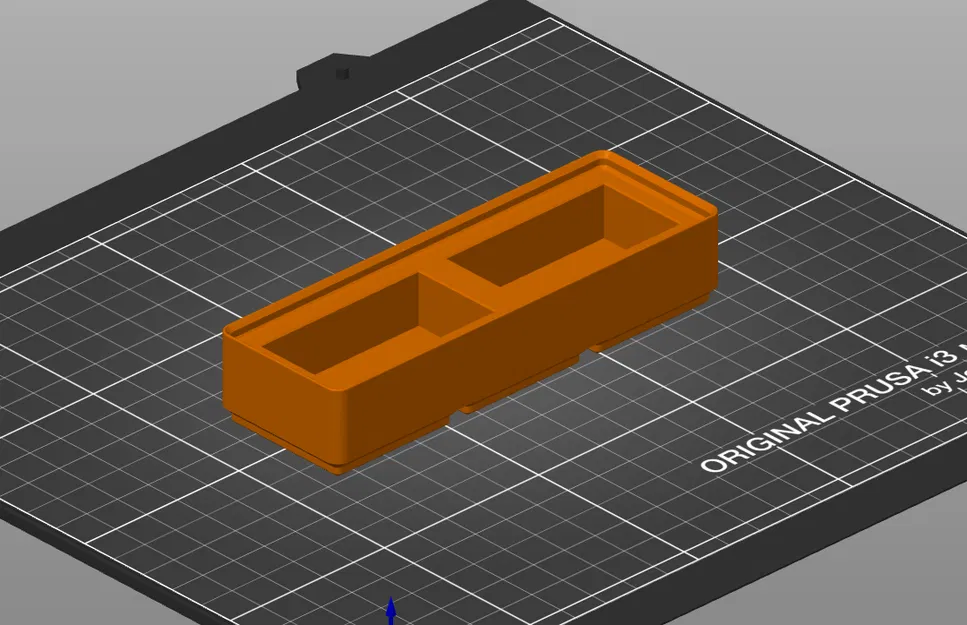Select the orange two-compartment box model
Image resolution: width=967 pixels, height=625 pixels.
coord(470,312)
